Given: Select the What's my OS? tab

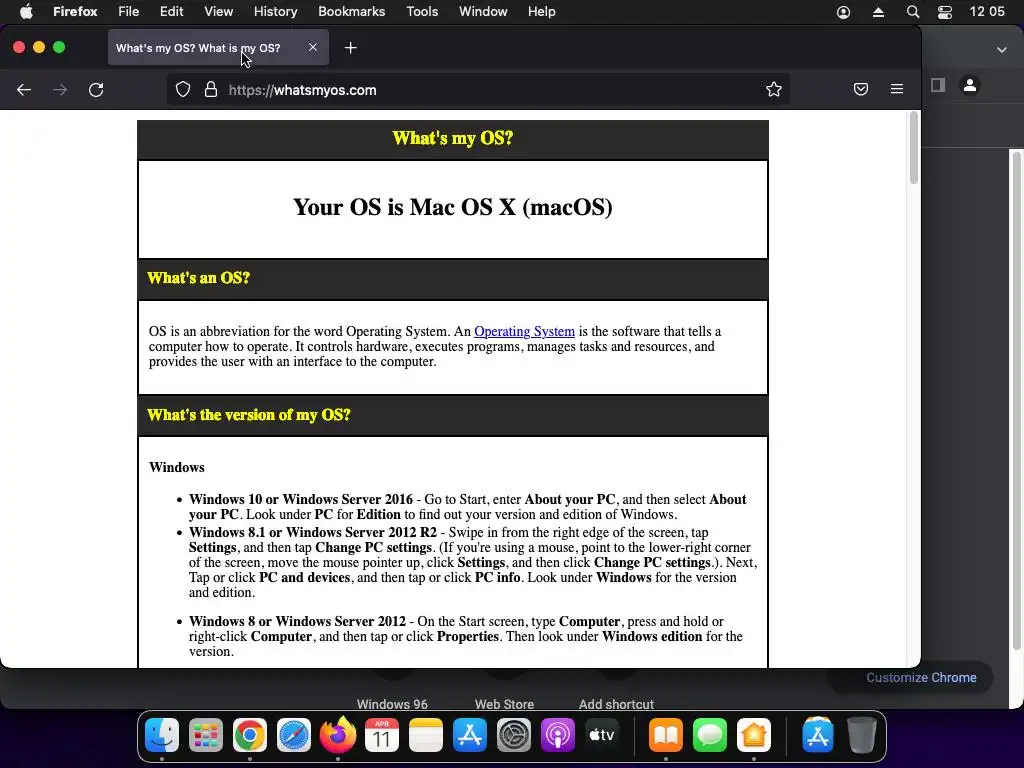Looking at the screenshot, I should 218,48.
